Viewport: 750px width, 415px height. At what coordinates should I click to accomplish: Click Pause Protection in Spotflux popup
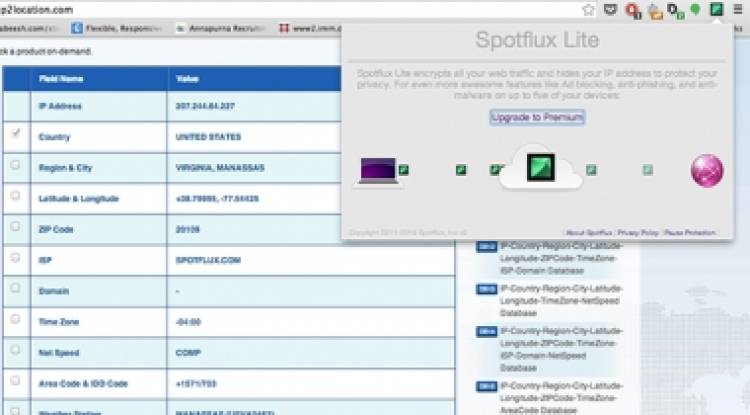690,232
